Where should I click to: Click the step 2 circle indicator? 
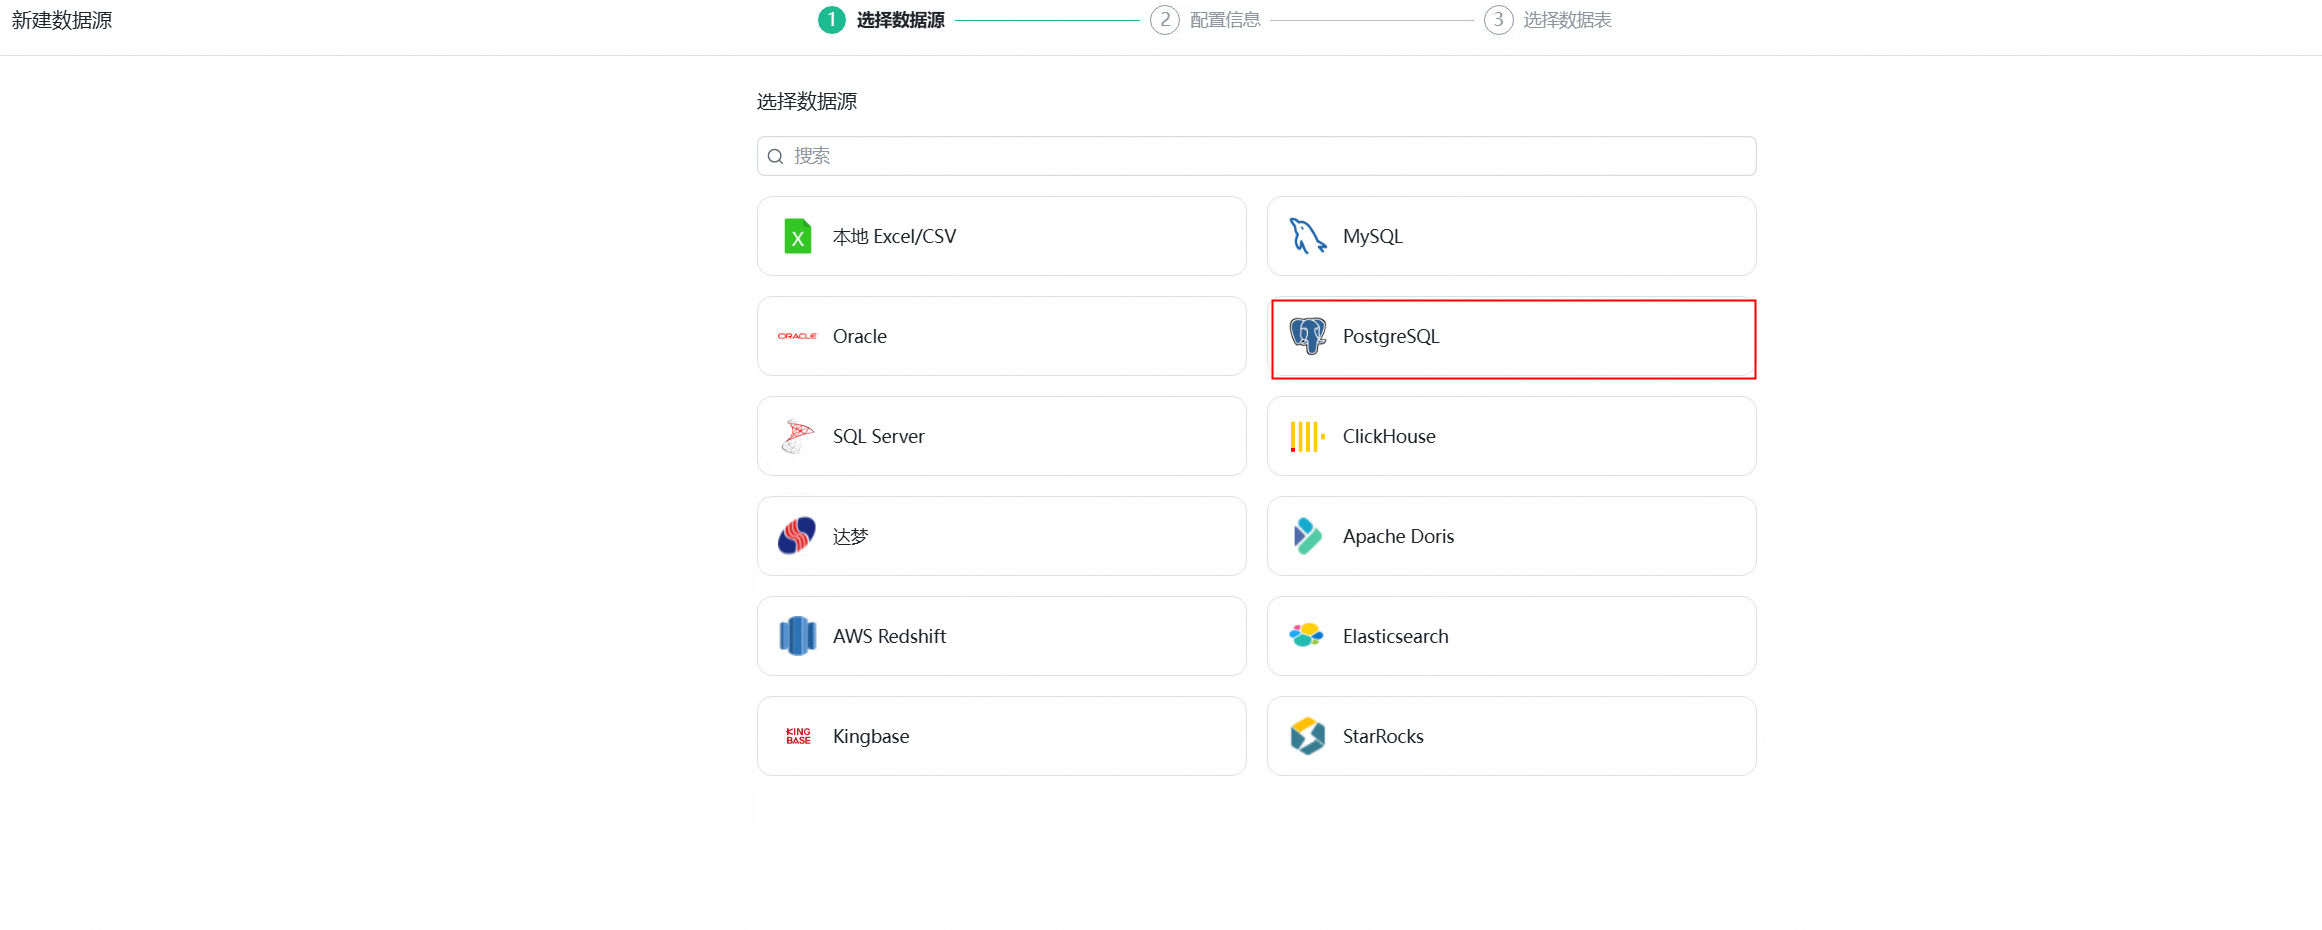point(1165,20)
